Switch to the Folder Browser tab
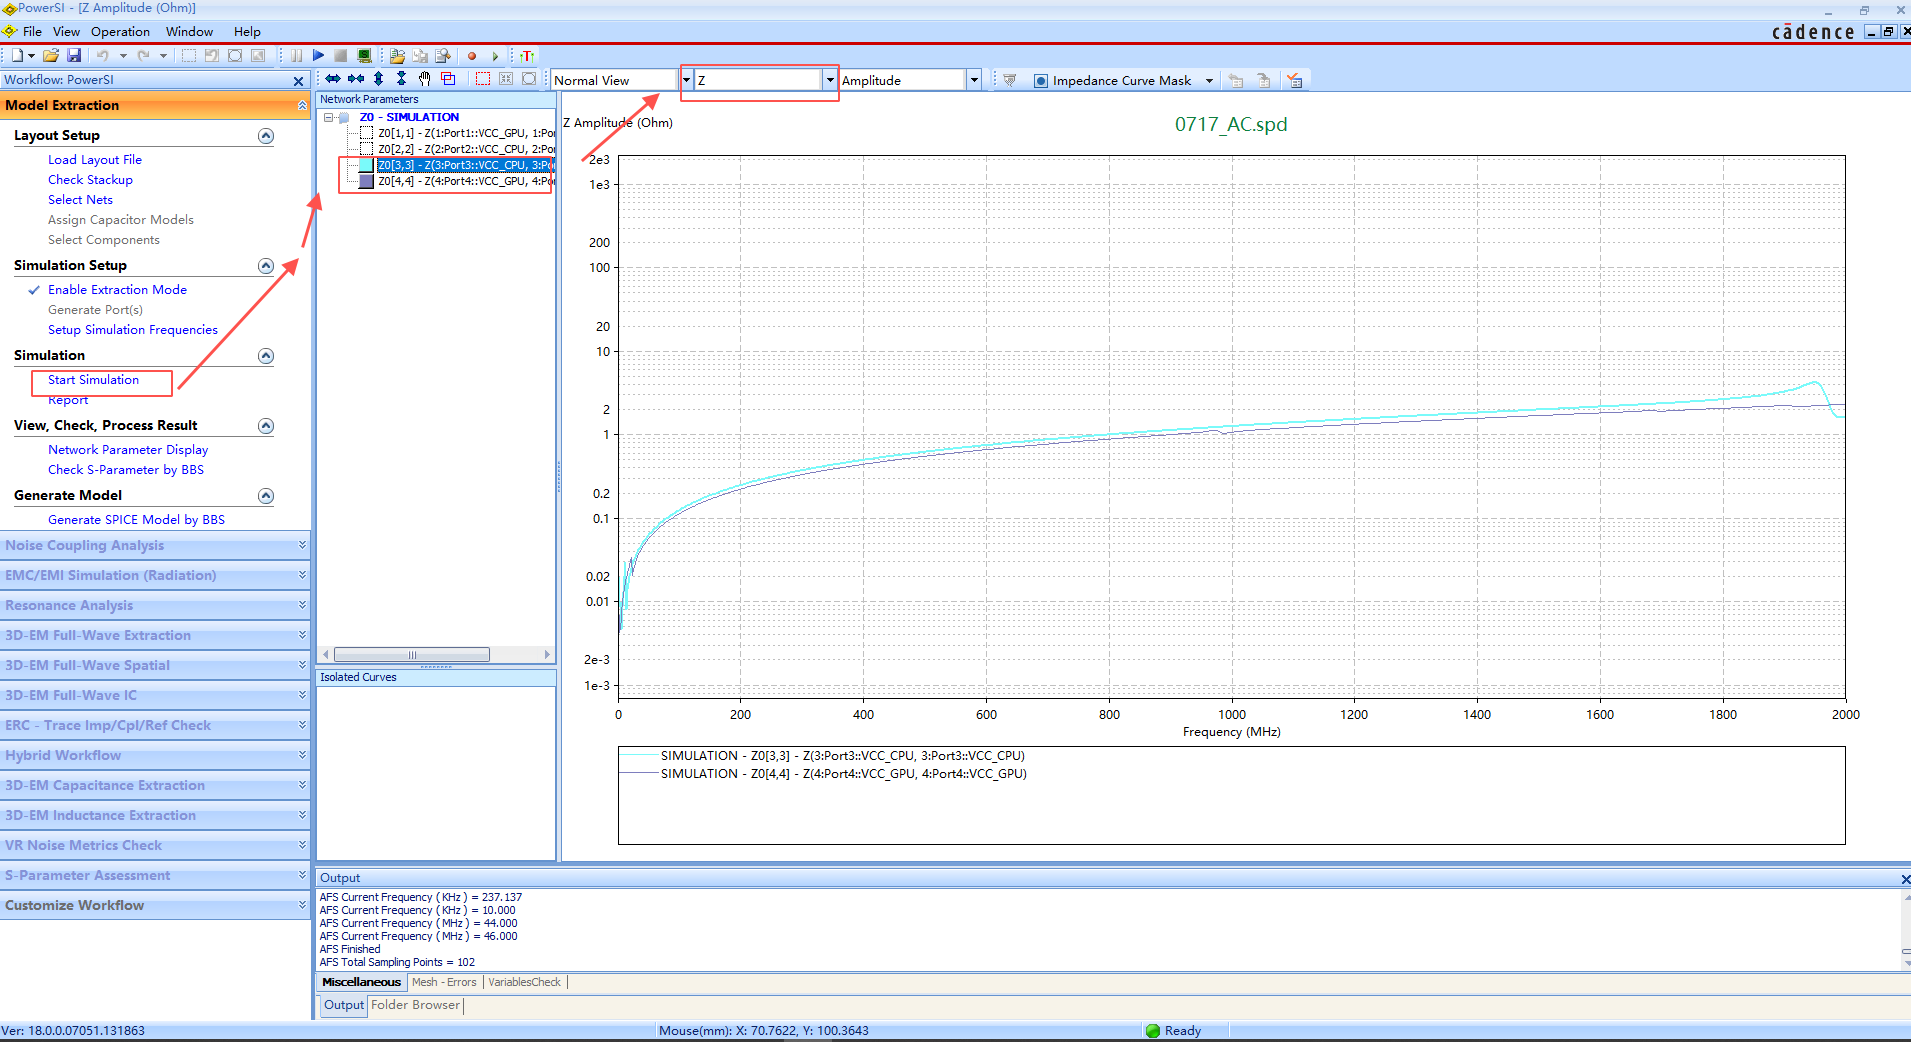Screen dimensions: 1911x1042 point(415,1005)
